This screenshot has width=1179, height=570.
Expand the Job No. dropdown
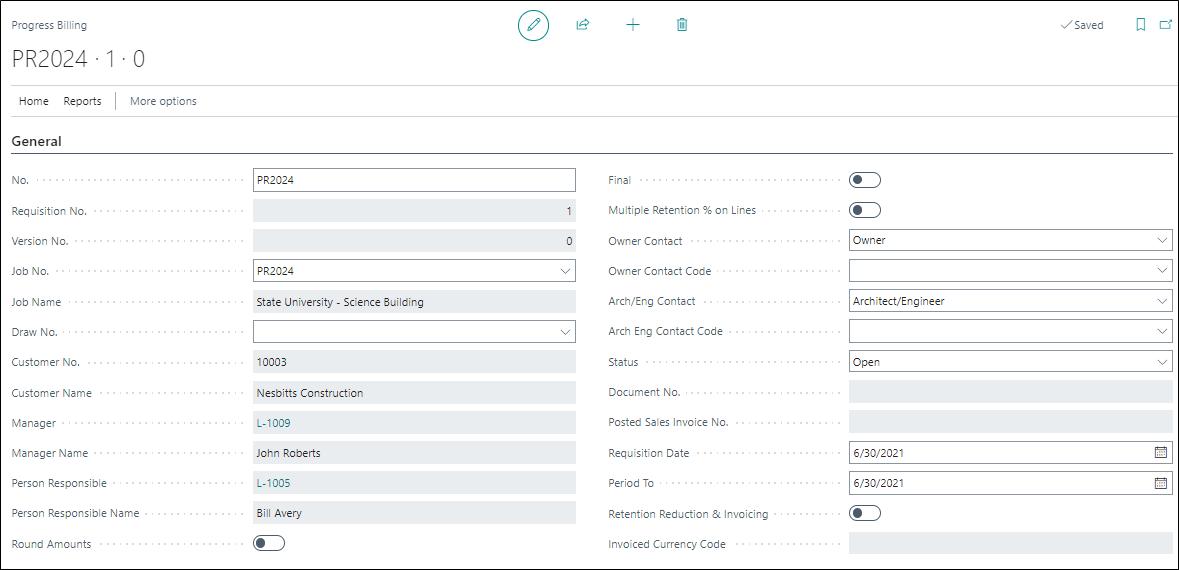tap(565, 271)
